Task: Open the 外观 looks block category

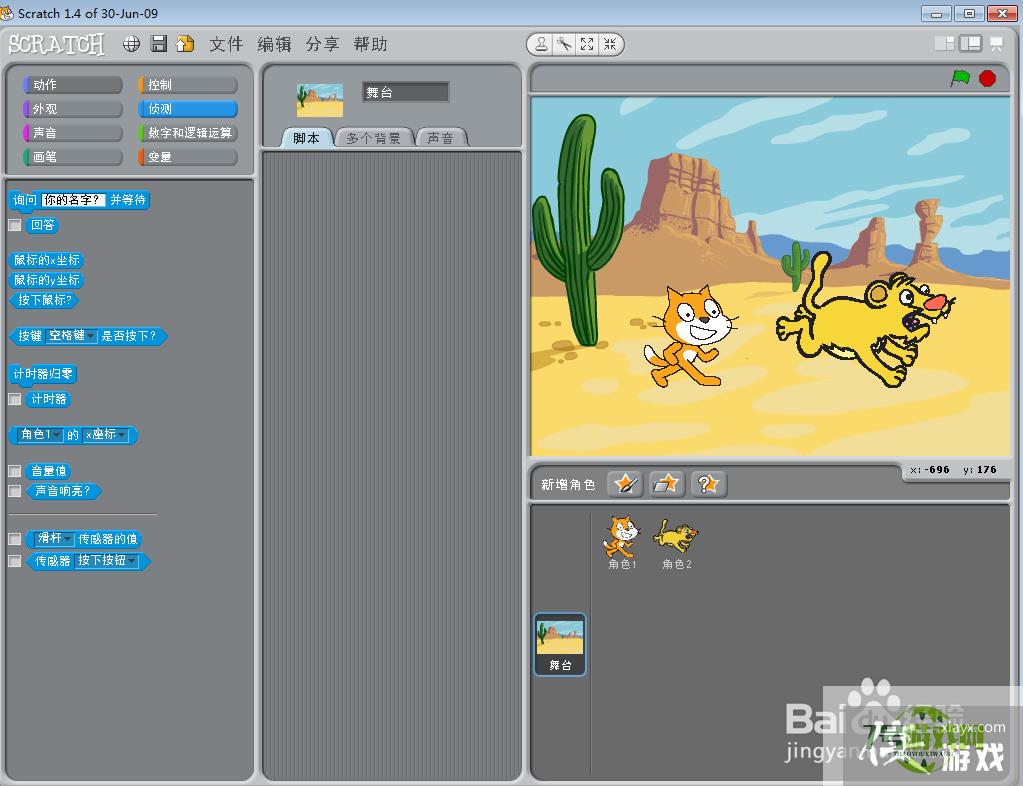Action: (x=72, y=109)
